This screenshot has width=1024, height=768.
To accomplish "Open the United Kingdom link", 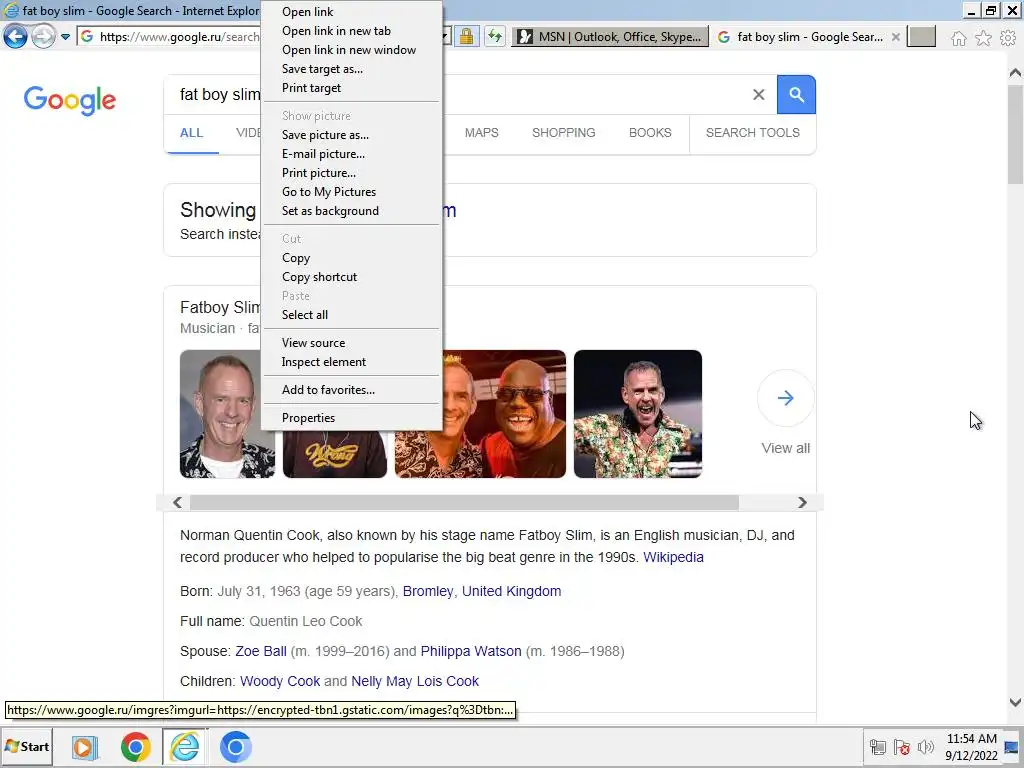I will coord(511,591).
